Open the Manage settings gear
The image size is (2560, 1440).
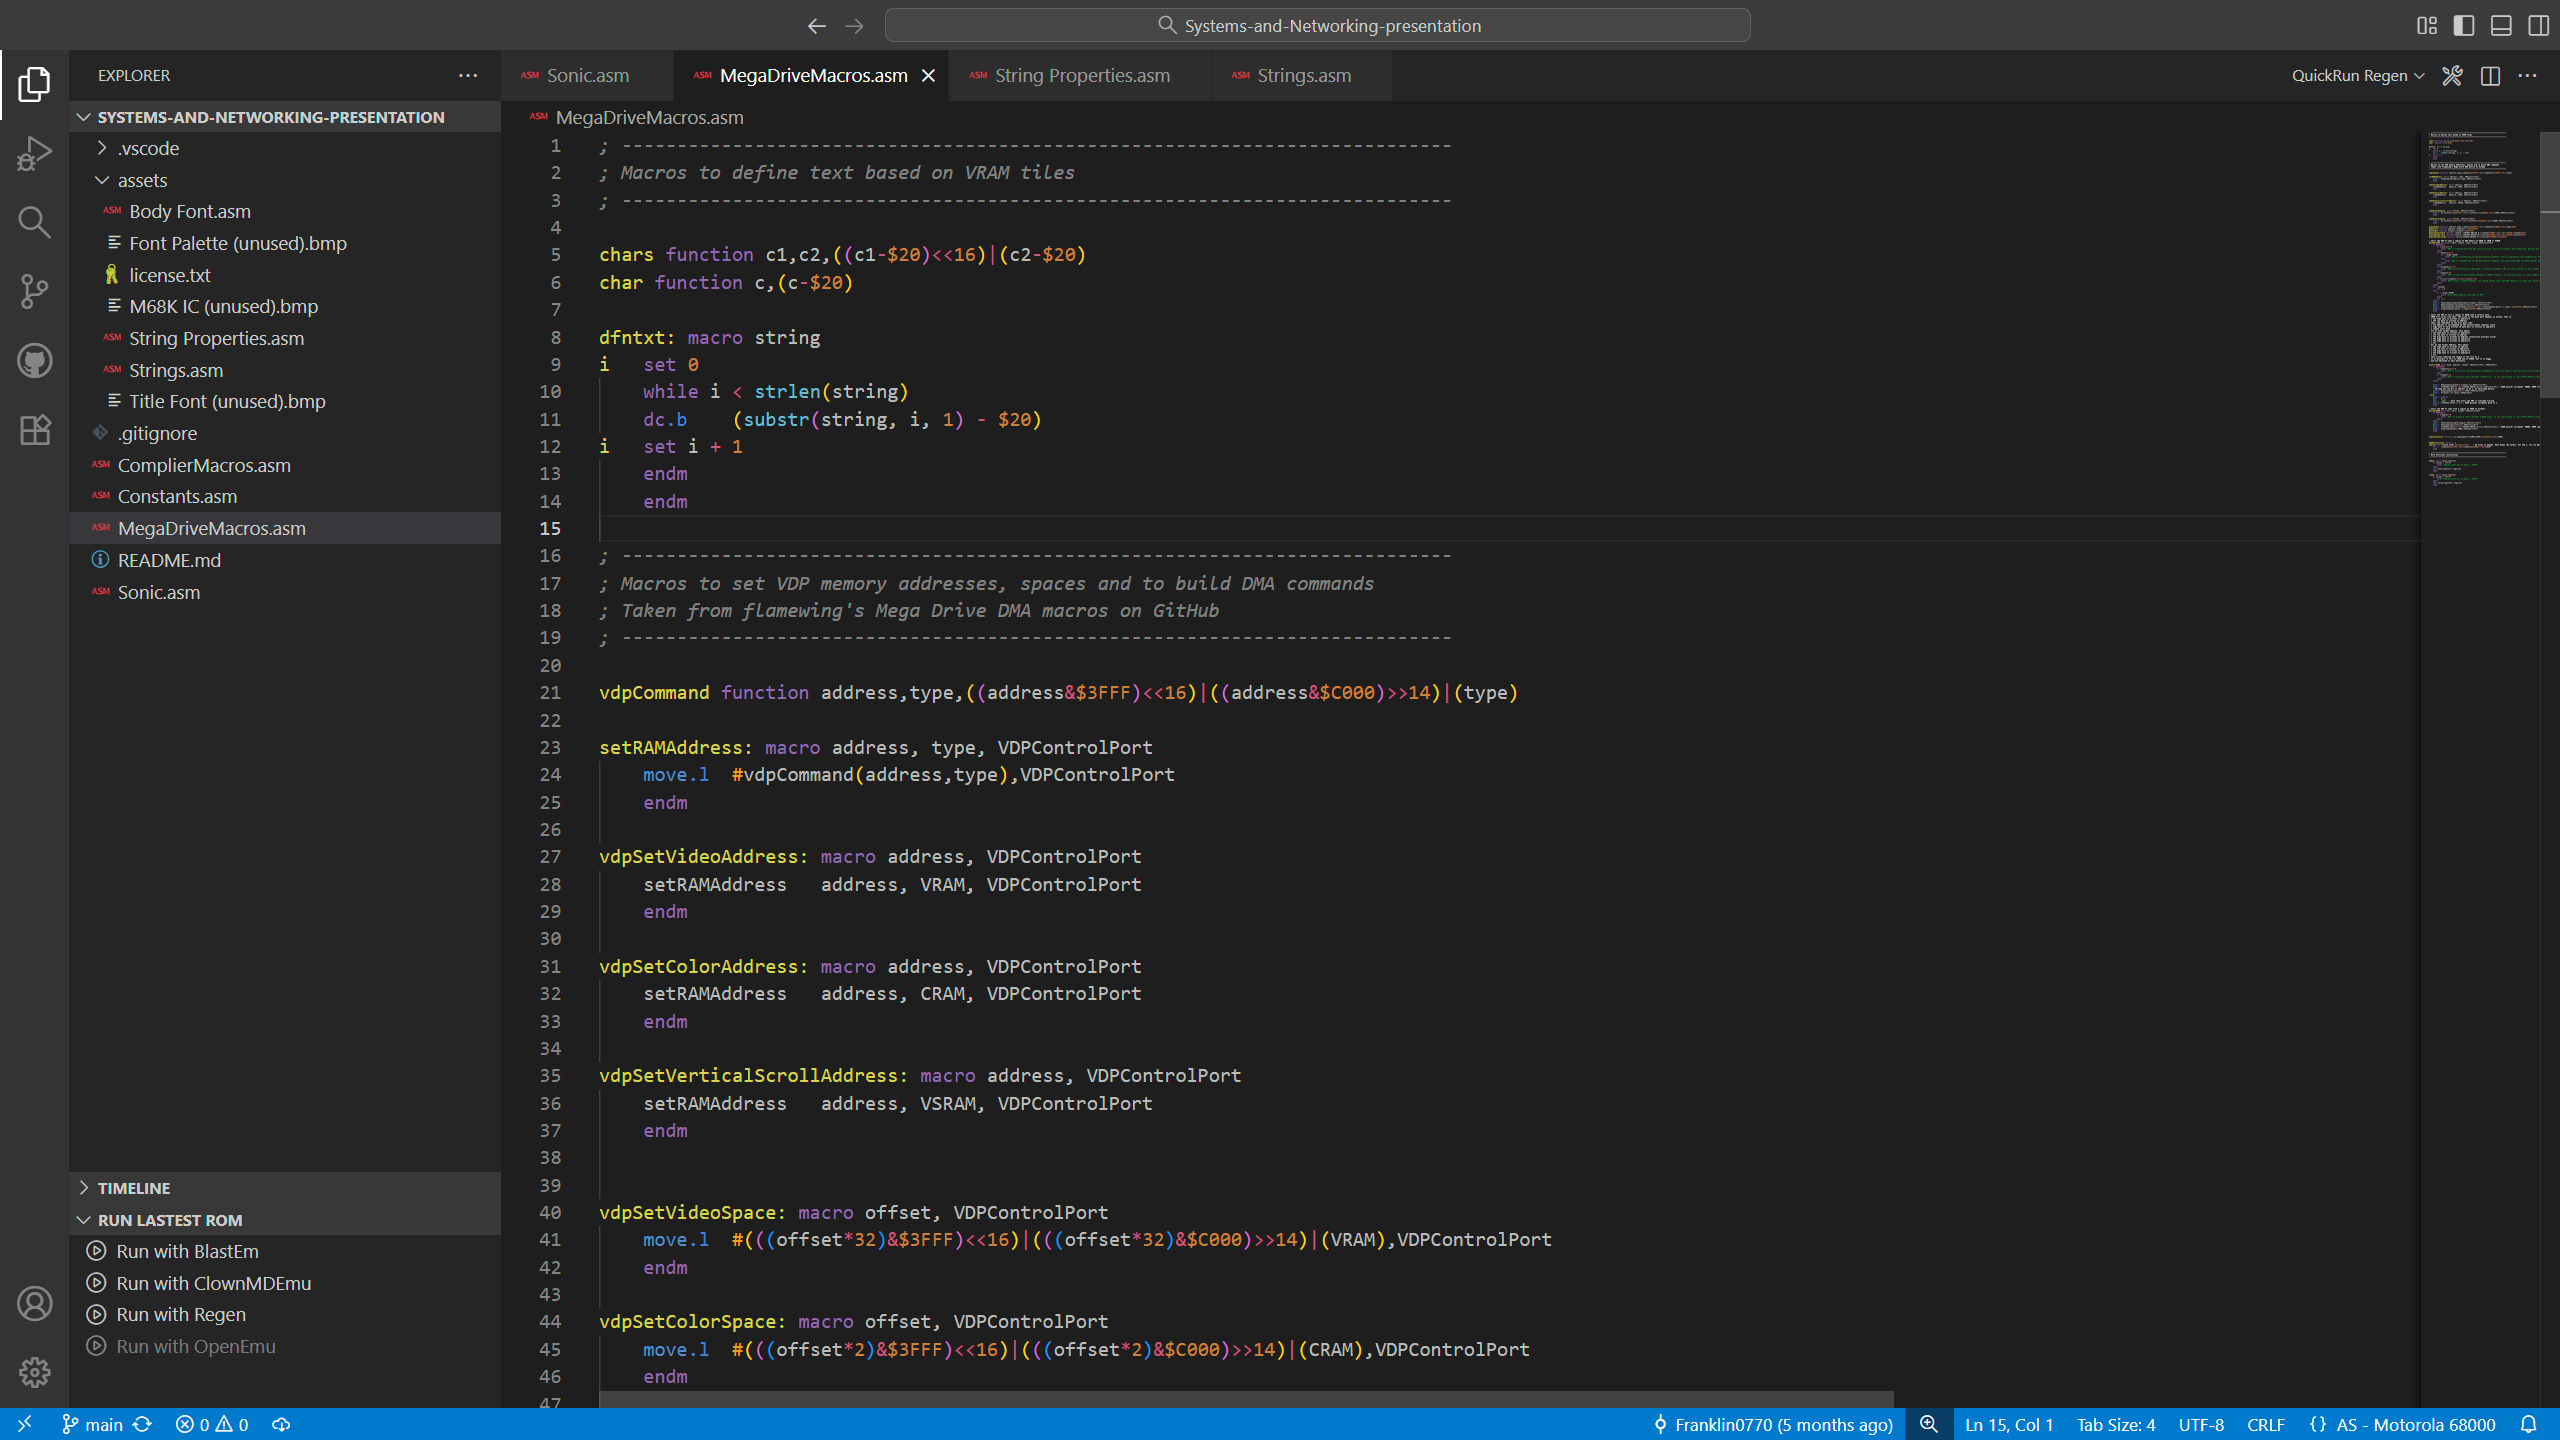[34, 1373]
